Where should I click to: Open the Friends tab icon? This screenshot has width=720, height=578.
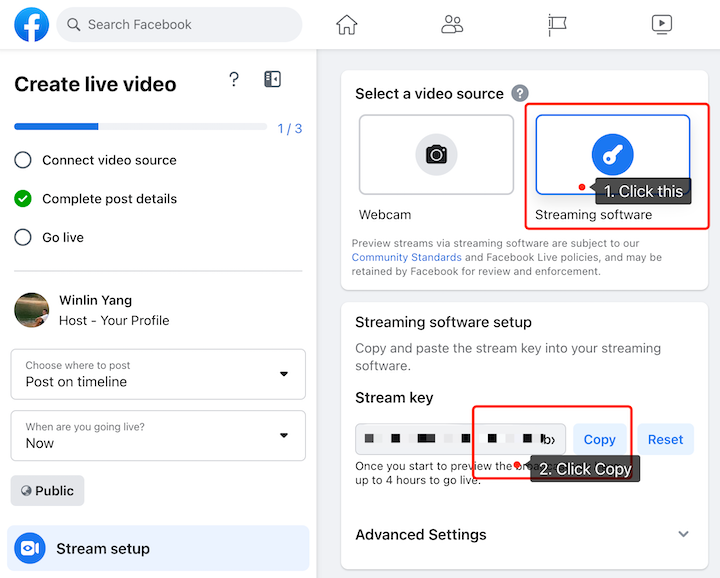[x=452, y=24]
